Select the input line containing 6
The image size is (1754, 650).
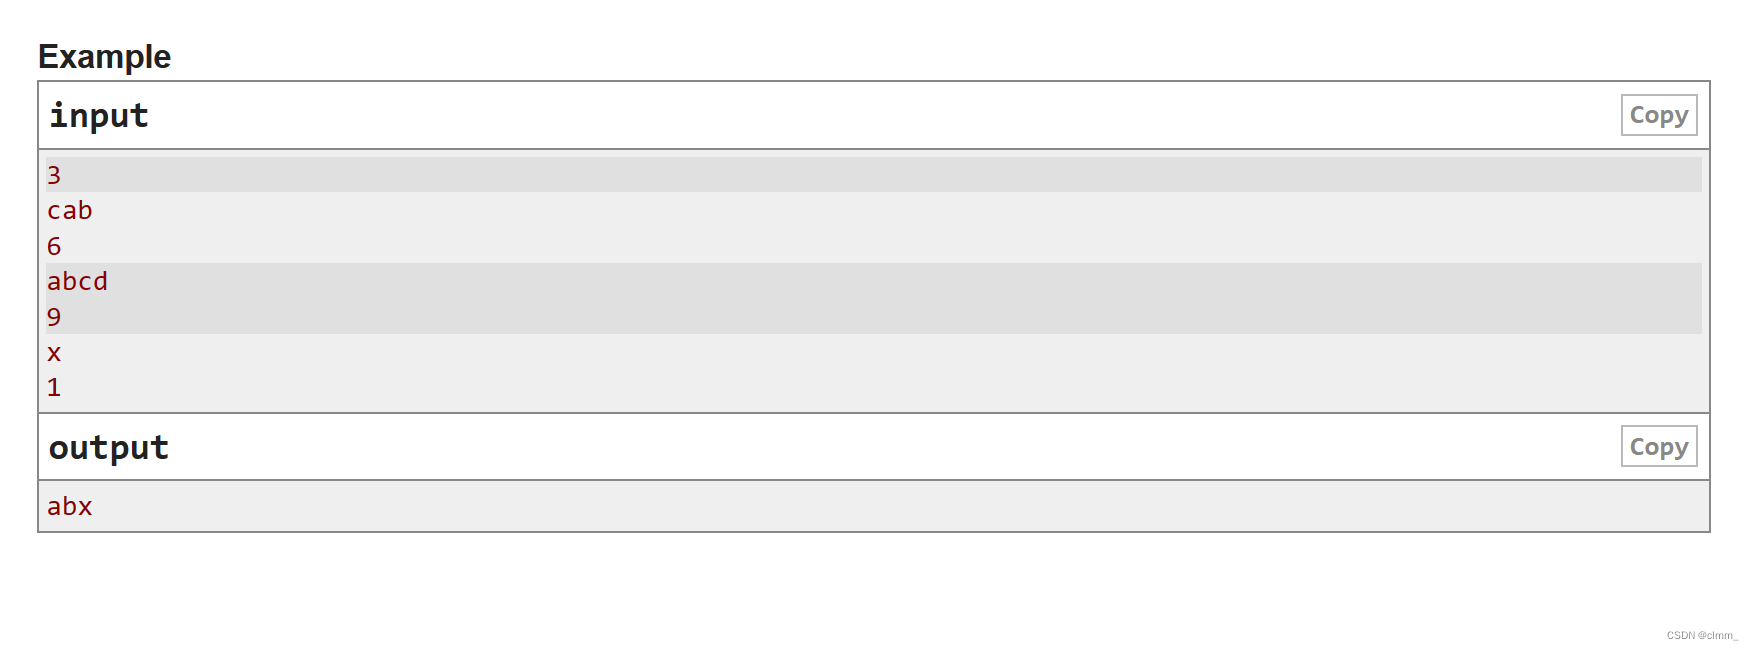click(53, 245)
